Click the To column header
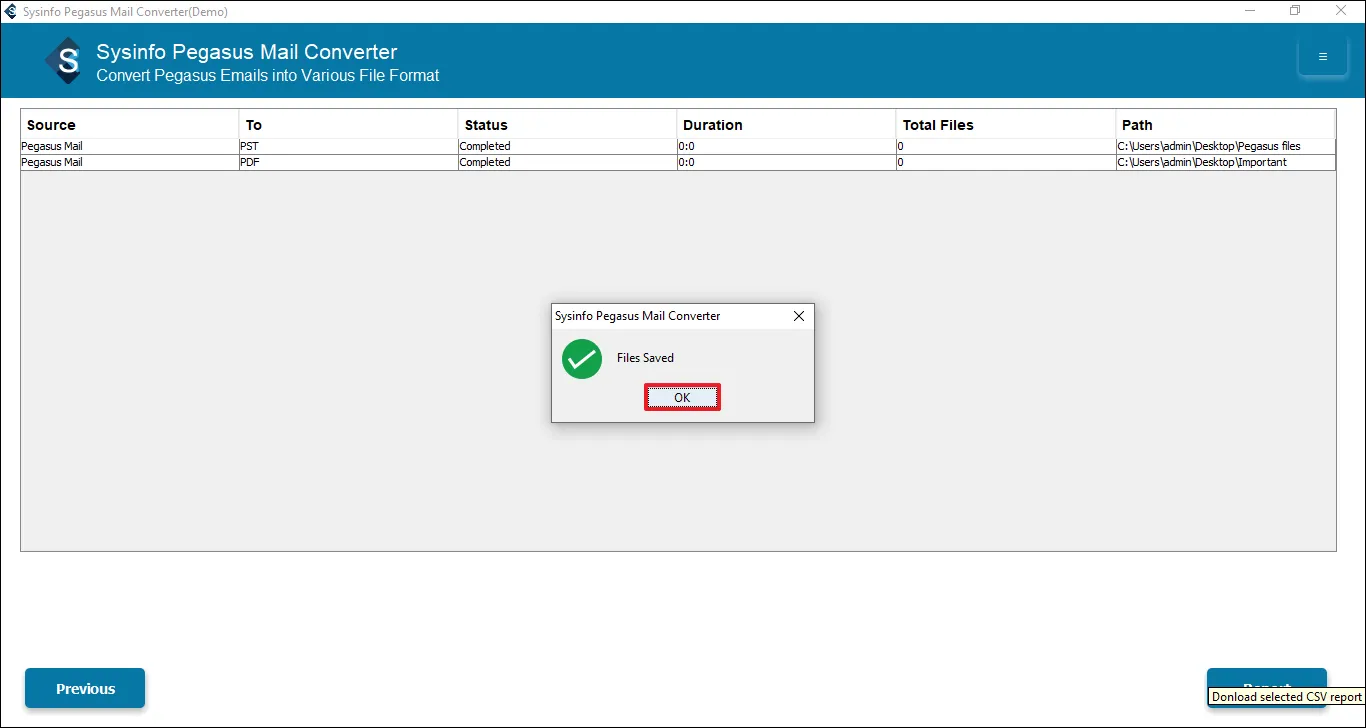 (349, 125)
